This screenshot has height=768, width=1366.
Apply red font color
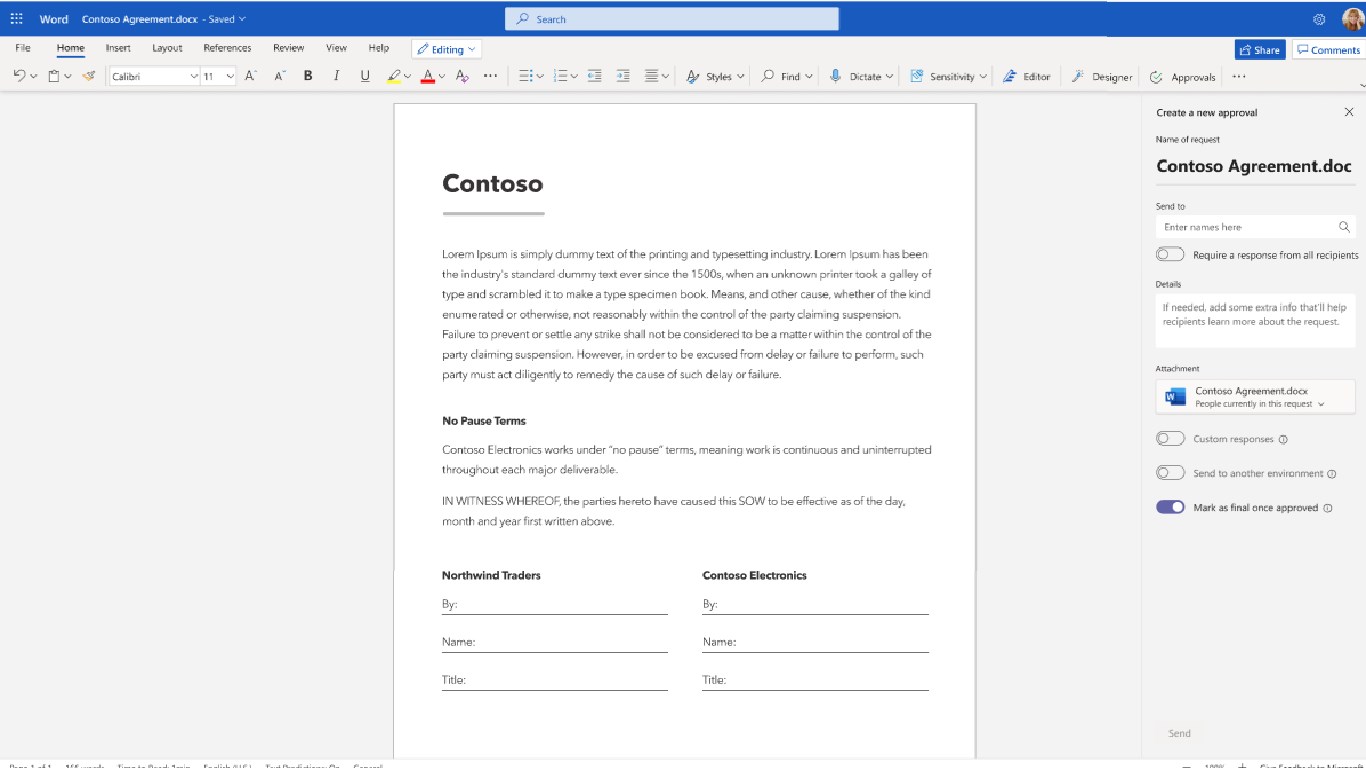428,76
